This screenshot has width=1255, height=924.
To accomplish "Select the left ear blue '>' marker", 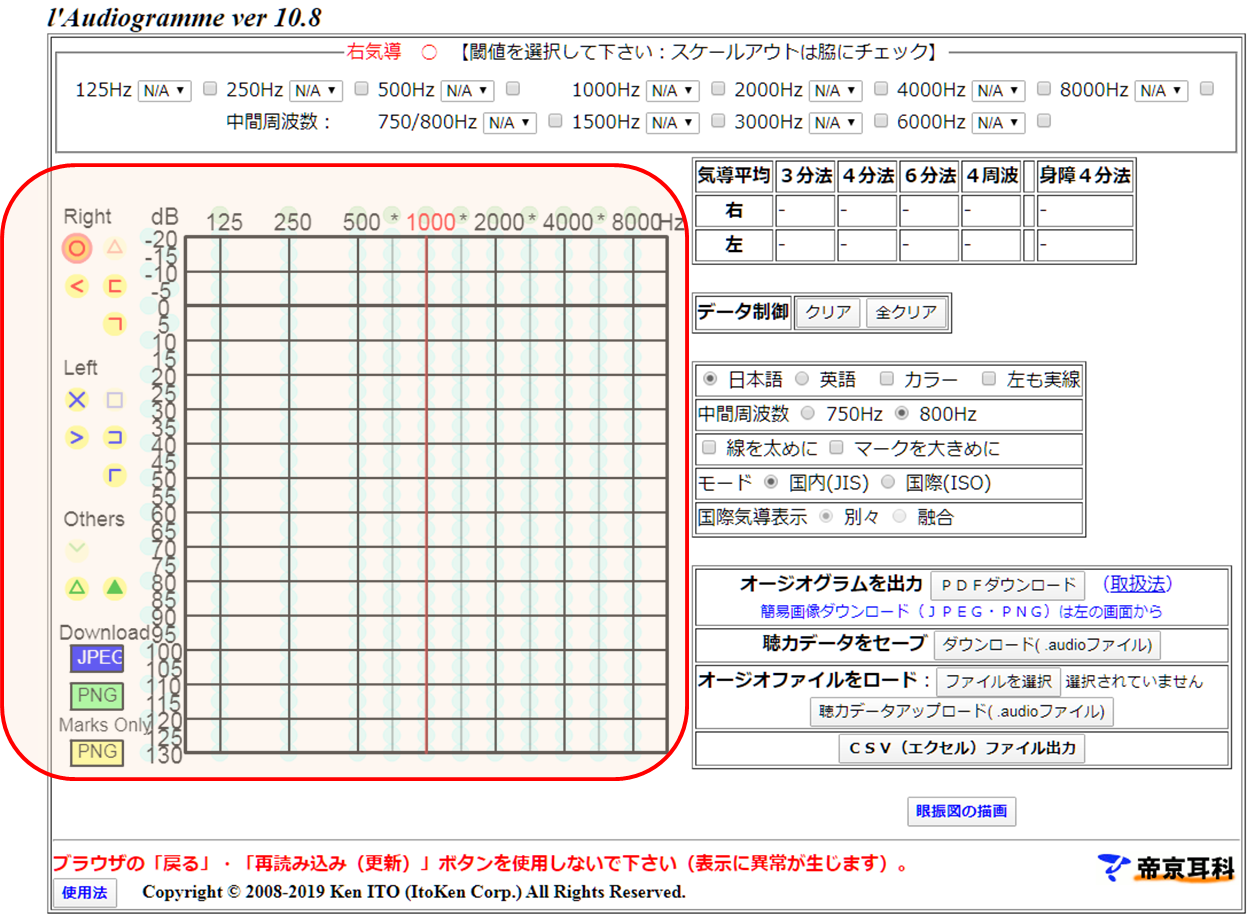I will coord(77,437).
